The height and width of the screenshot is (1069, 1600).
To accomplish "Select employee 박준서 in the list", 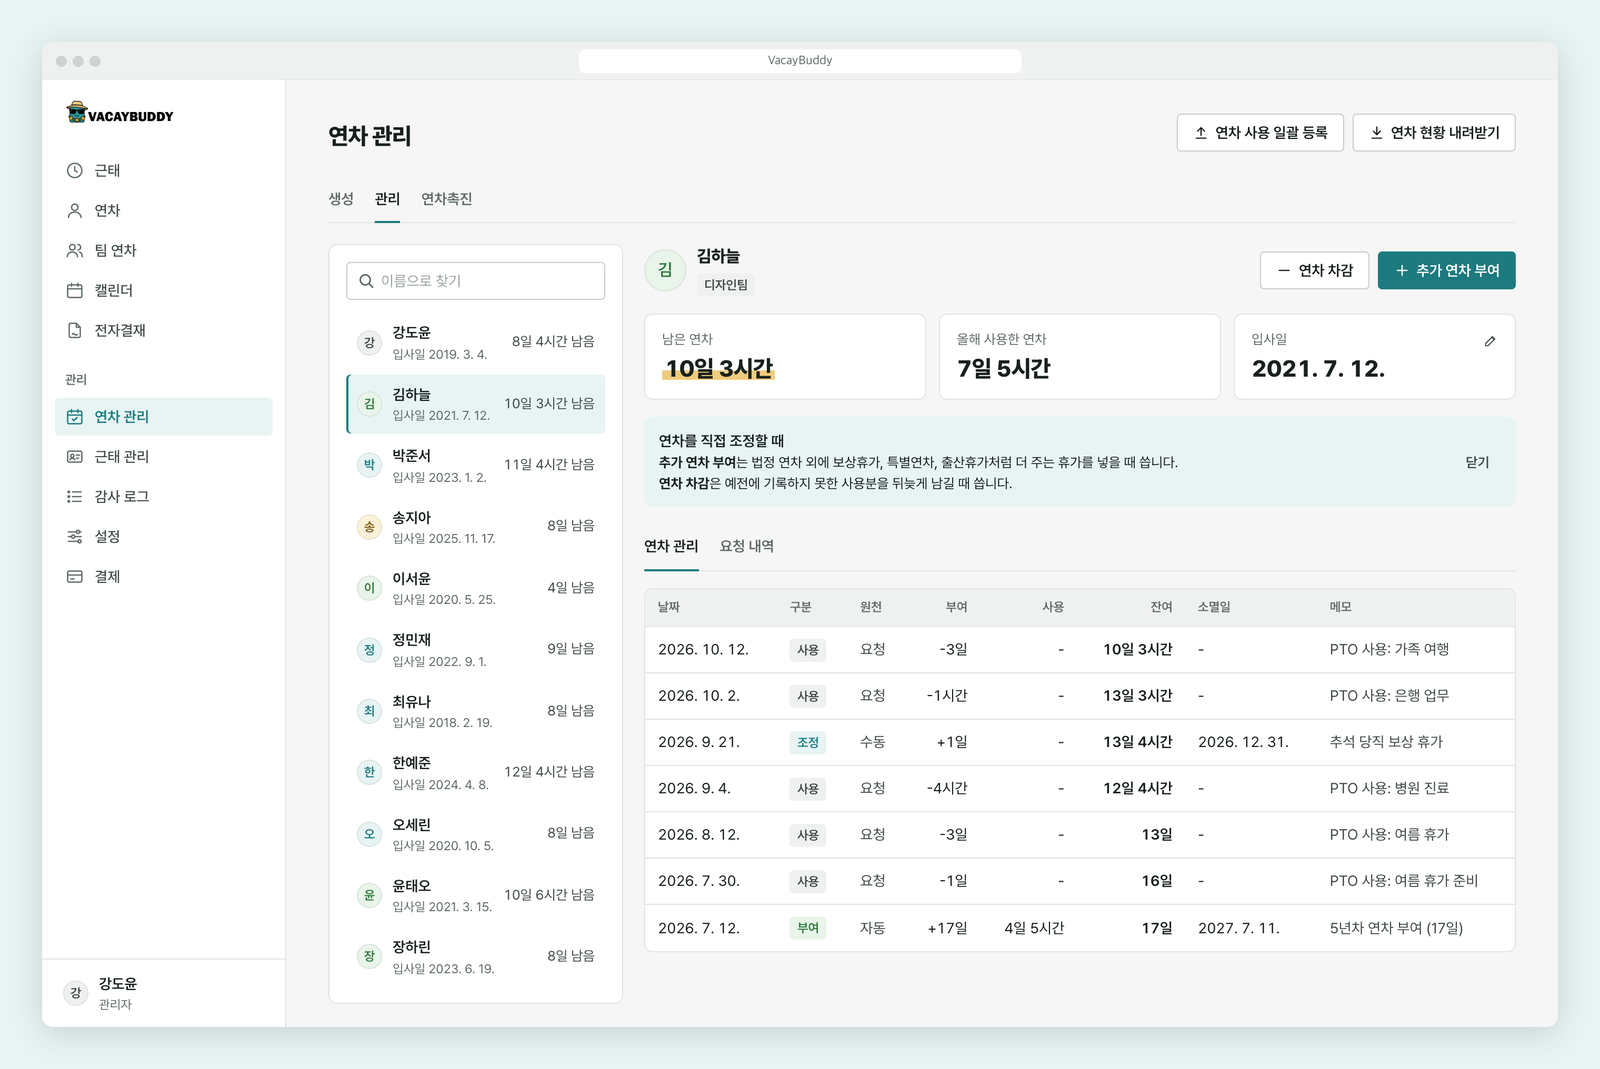I will click(x=476, y=466).
